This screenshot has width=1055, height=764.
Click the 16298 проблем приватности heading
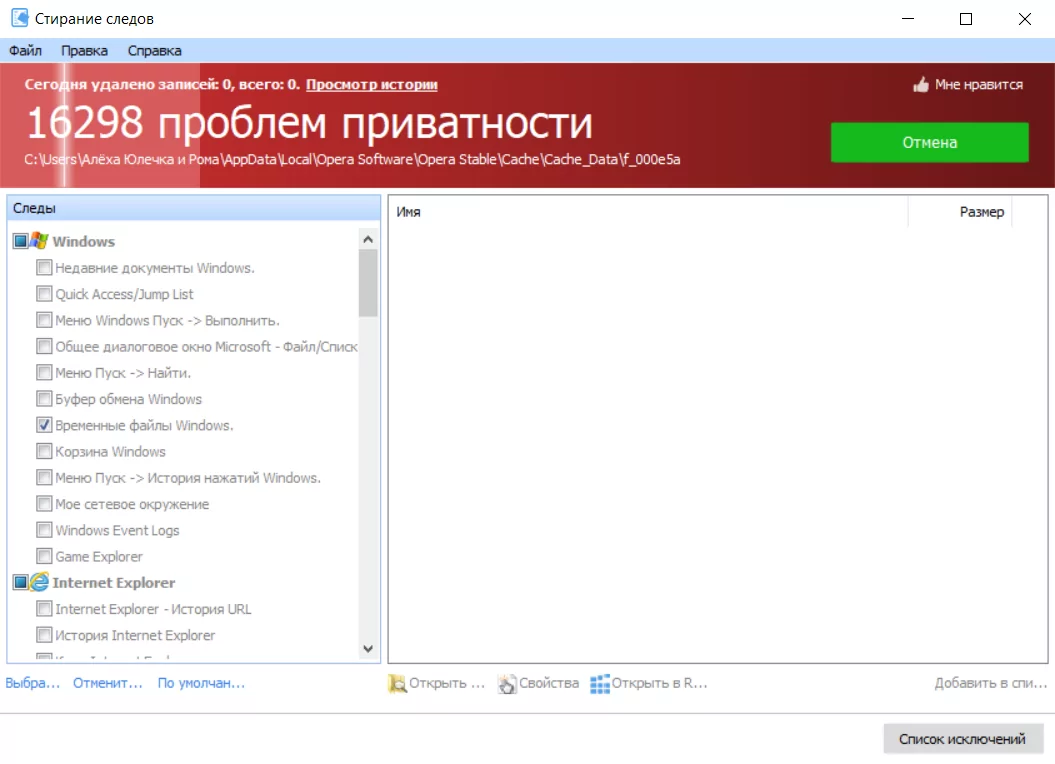(310, 123)
